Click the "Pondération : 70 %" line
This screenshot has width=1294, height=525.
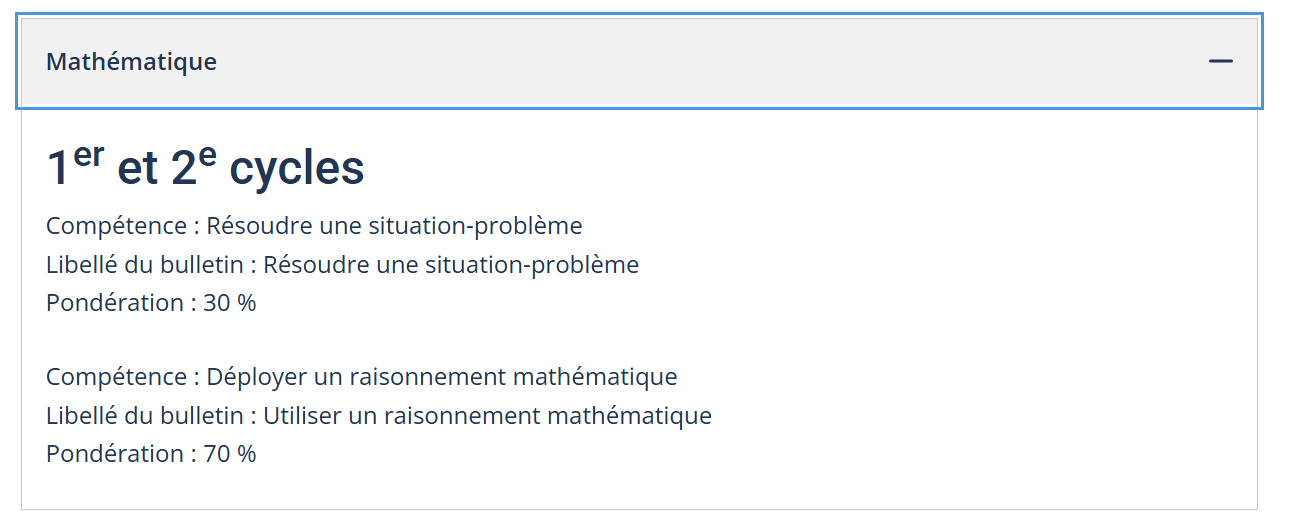151,454
